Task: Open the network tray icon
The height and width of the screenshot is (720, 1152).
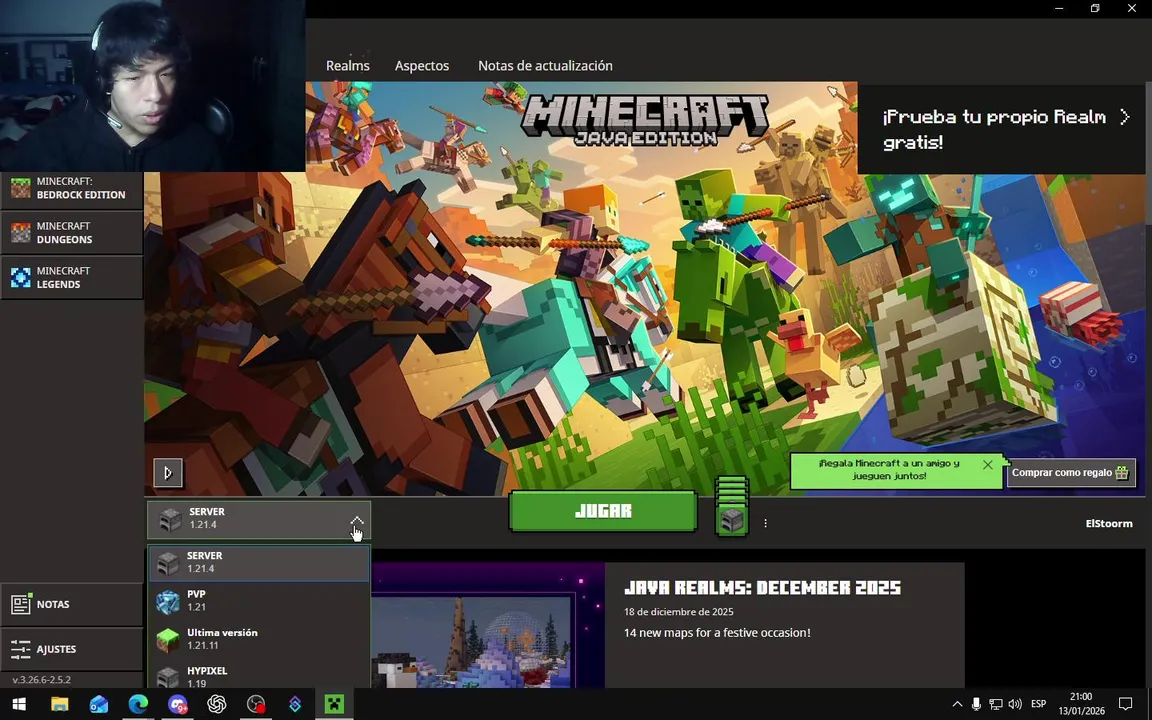Action: (996, 704)
